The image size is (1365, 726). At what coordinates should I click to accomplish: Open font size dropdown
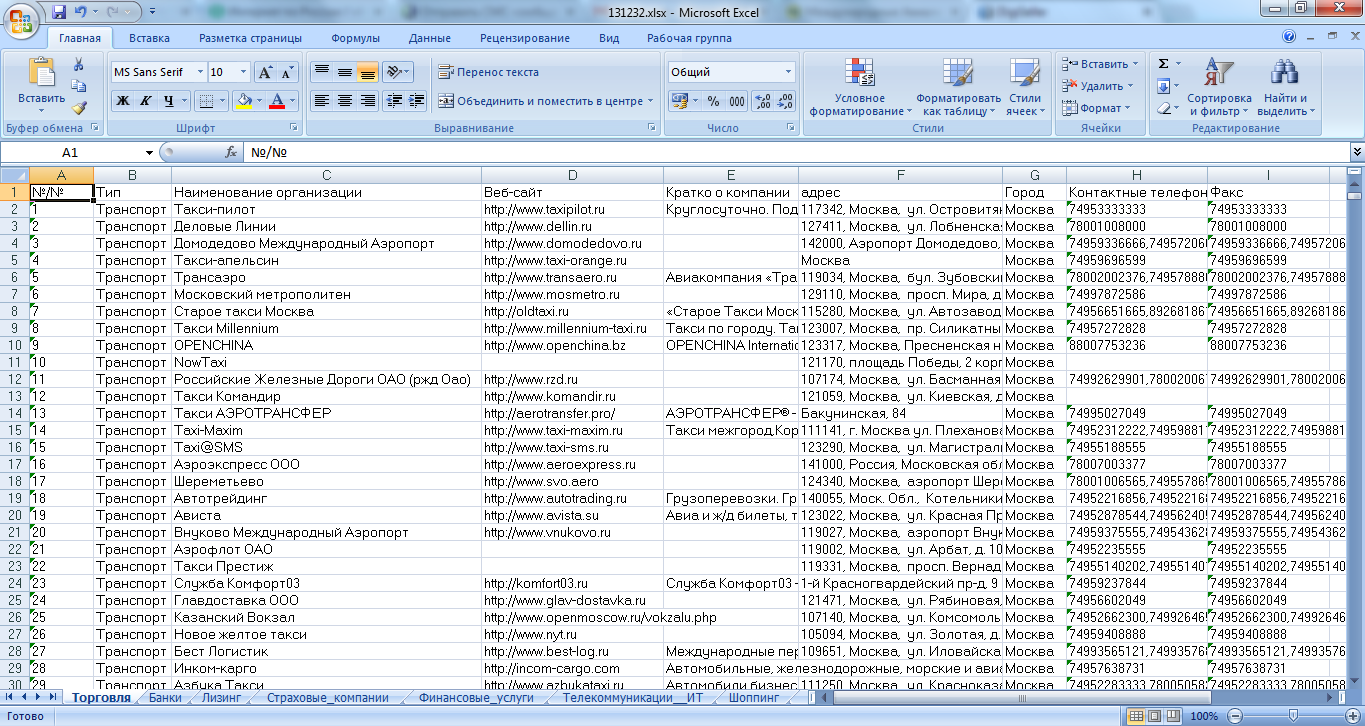pos(243,72)
